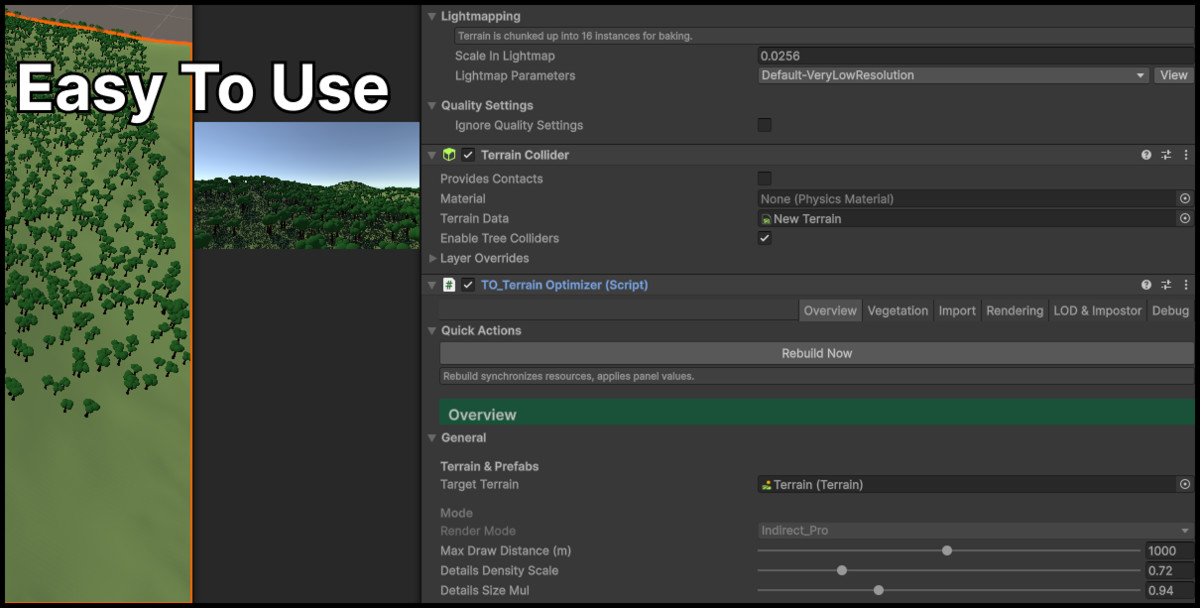Screen dimensions: 1200x608
Task: Open Terrain Collider three-dot options menu
Action: pyautogui.click(x=1186, y=155)
